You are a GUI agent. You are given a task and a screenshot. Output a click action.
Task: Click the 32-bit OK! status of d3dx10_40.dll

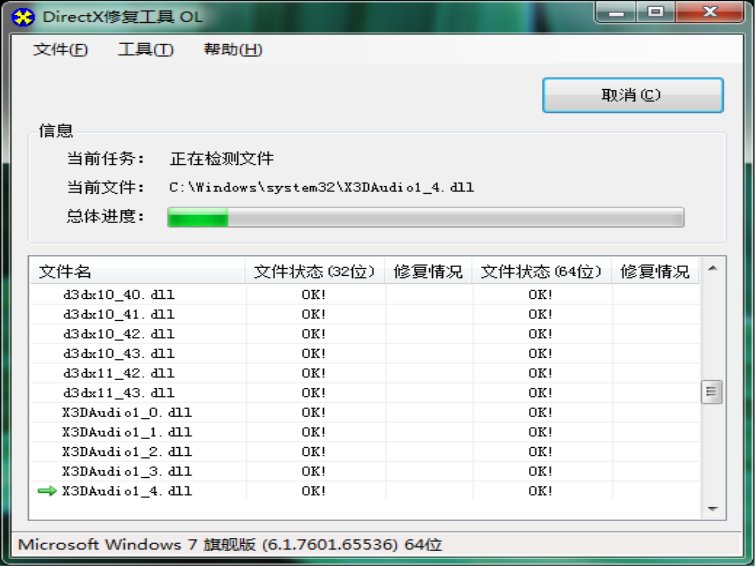313,295
